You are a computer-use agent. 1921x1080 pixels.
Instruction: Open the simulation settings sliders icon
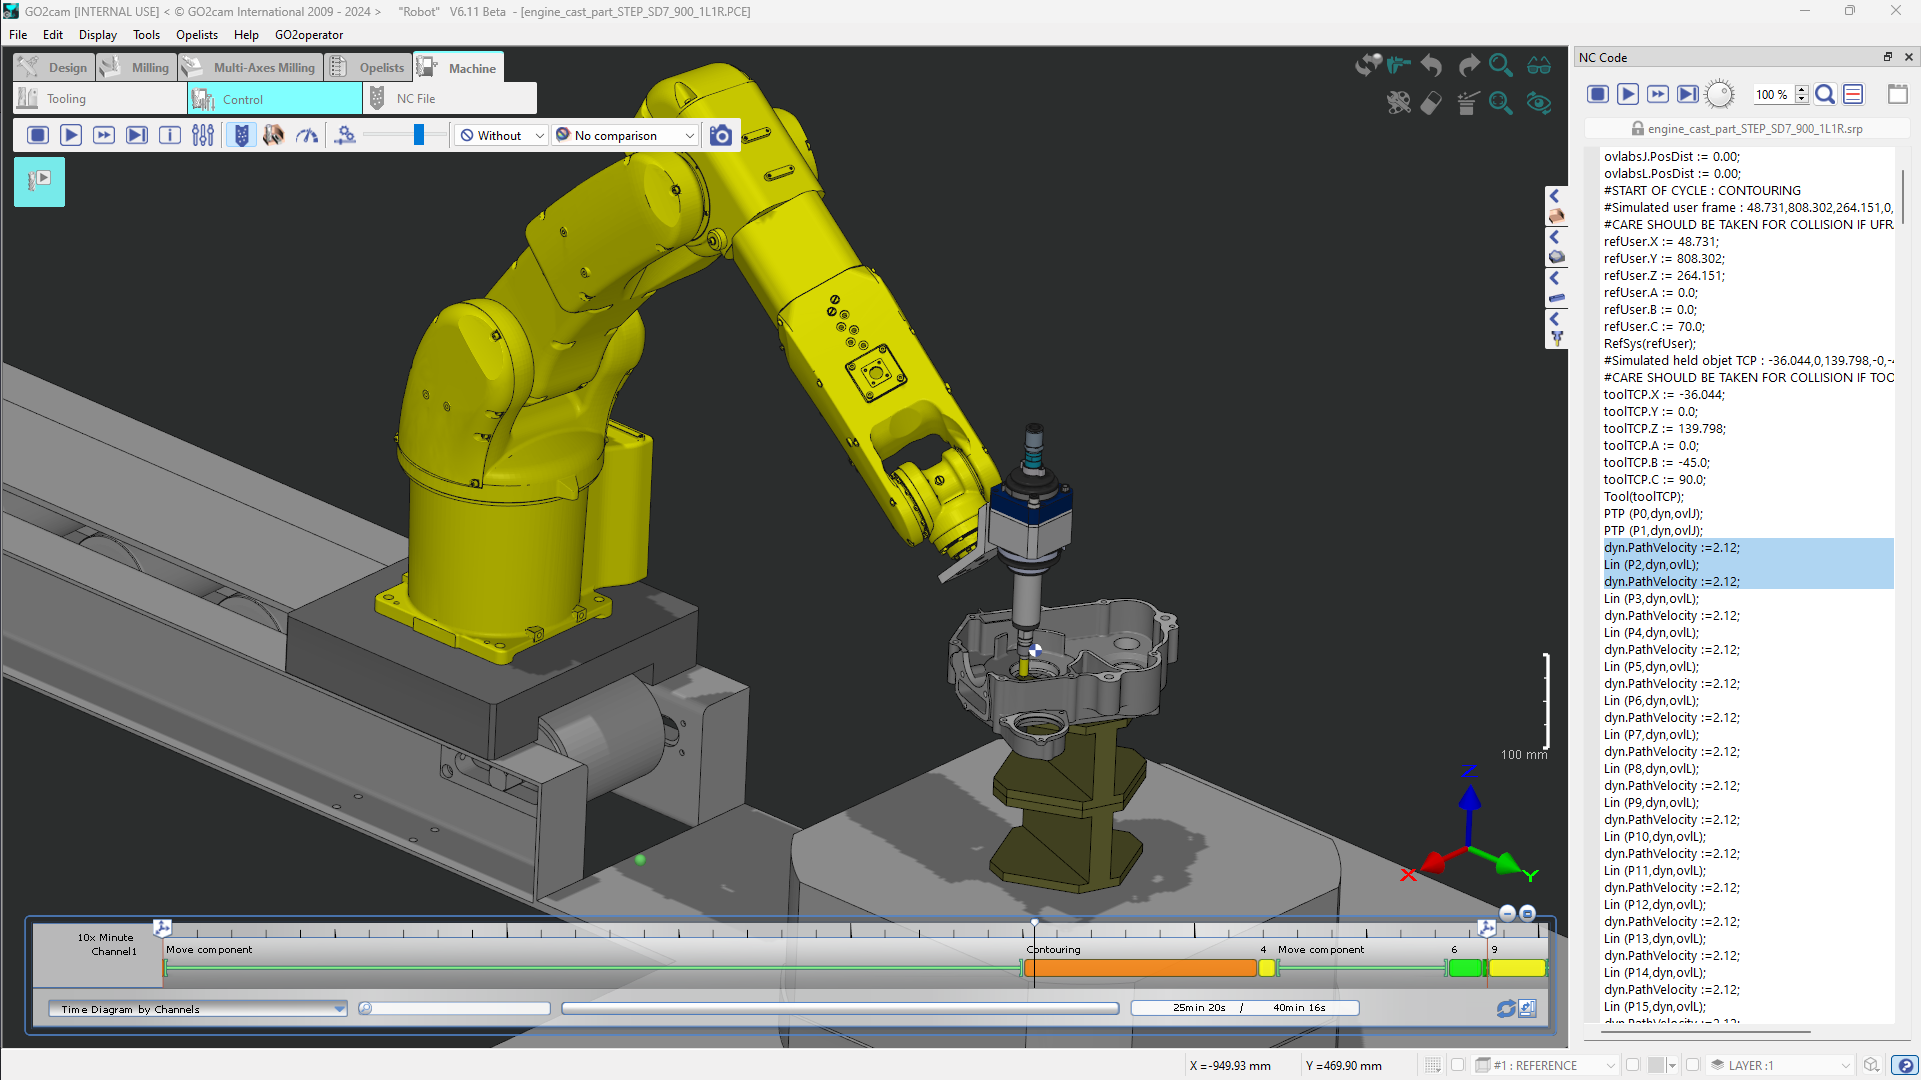tap(203, 135)
